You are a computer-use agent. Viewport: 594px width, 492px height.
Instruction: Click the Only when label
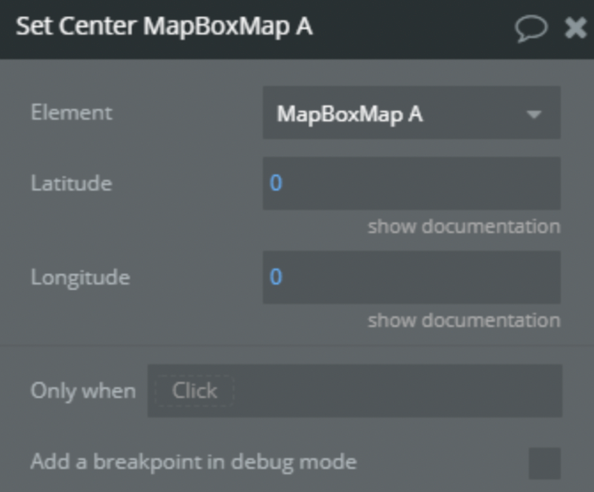point(83,391)
